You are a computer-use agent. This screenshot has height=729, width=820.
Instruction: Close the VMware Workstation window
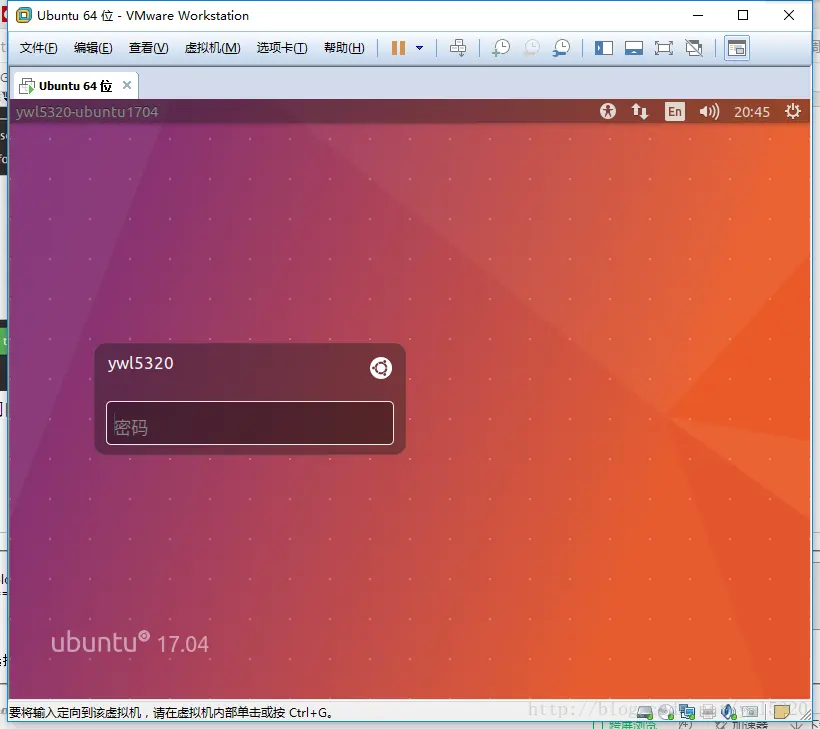(789, 15)
